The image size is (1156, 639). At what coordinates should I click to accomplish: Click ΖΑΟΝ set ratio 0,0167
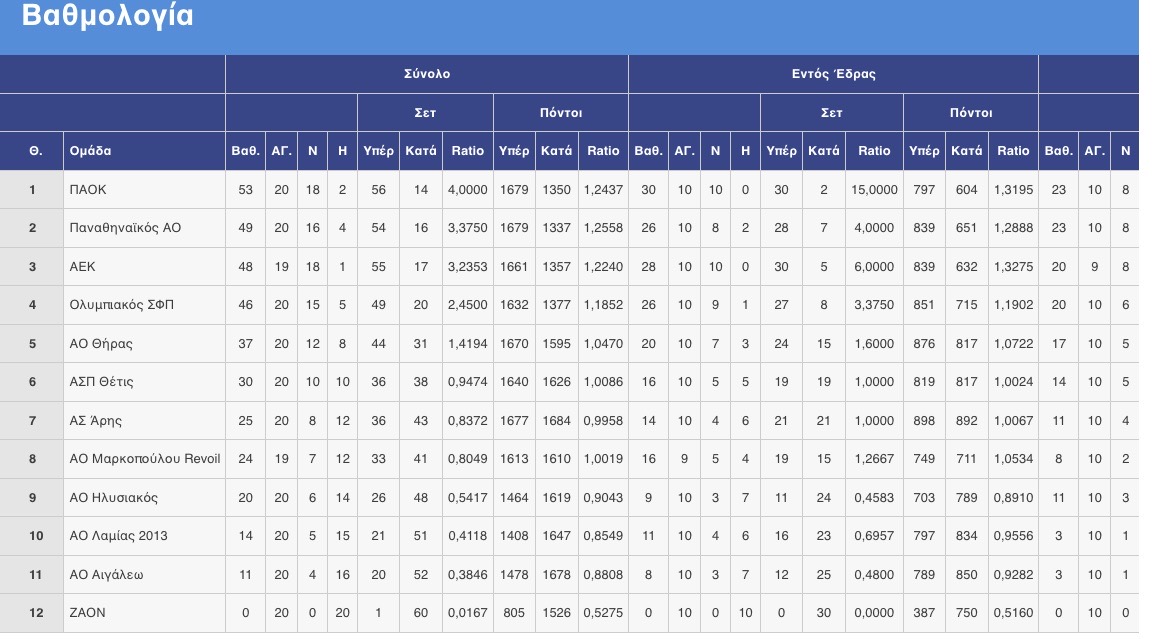point(467,612)
